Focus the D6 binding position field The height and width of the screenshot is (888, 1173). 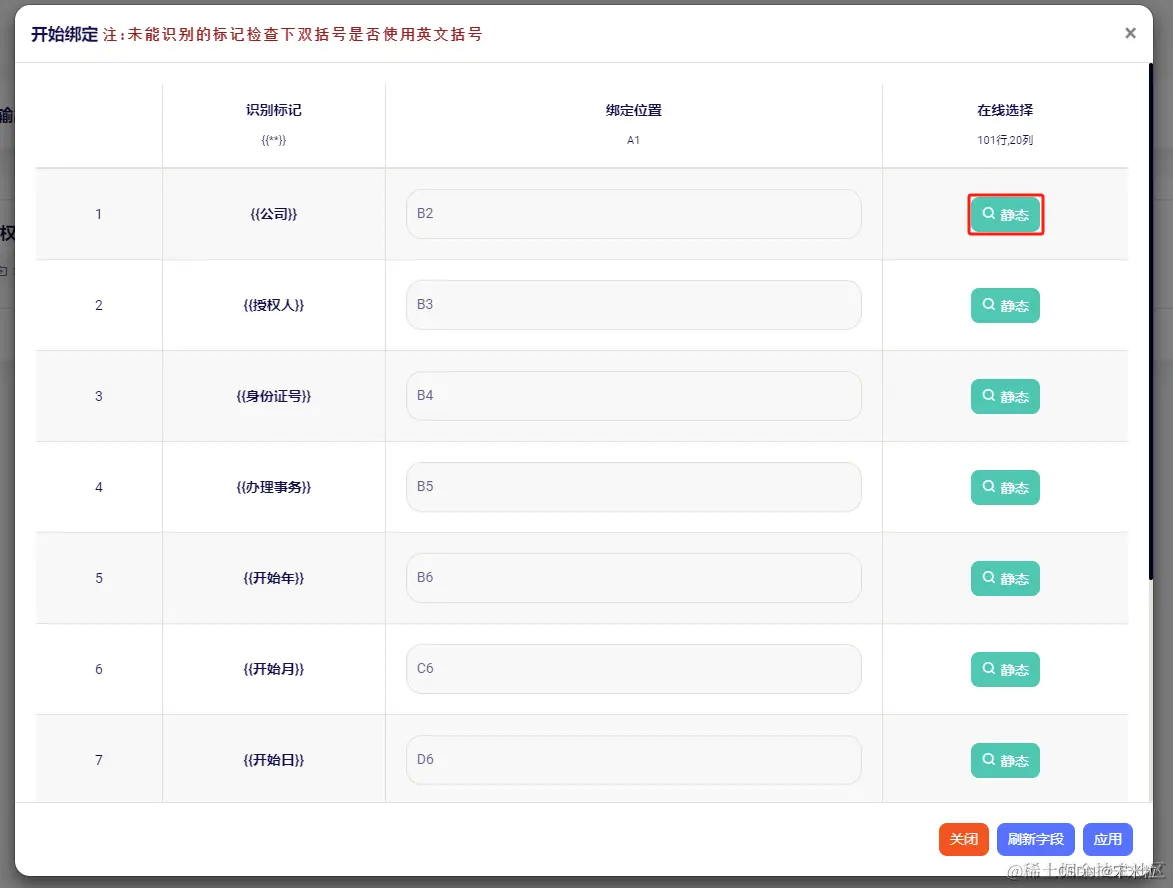(634, 760)
